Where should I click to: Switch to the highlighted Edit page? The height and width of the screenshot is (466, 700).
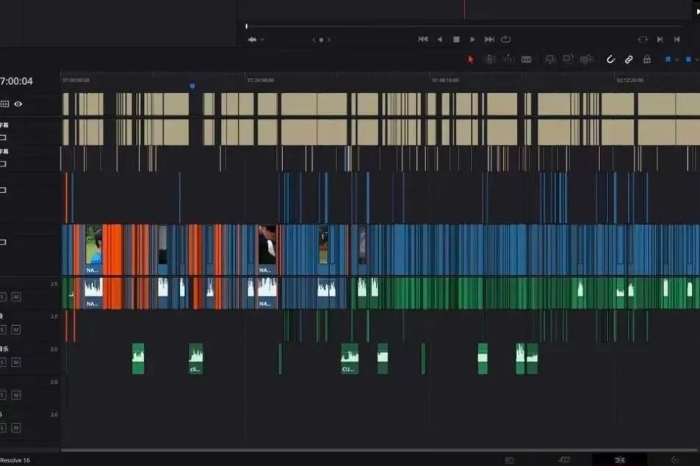tap(620, 460)
